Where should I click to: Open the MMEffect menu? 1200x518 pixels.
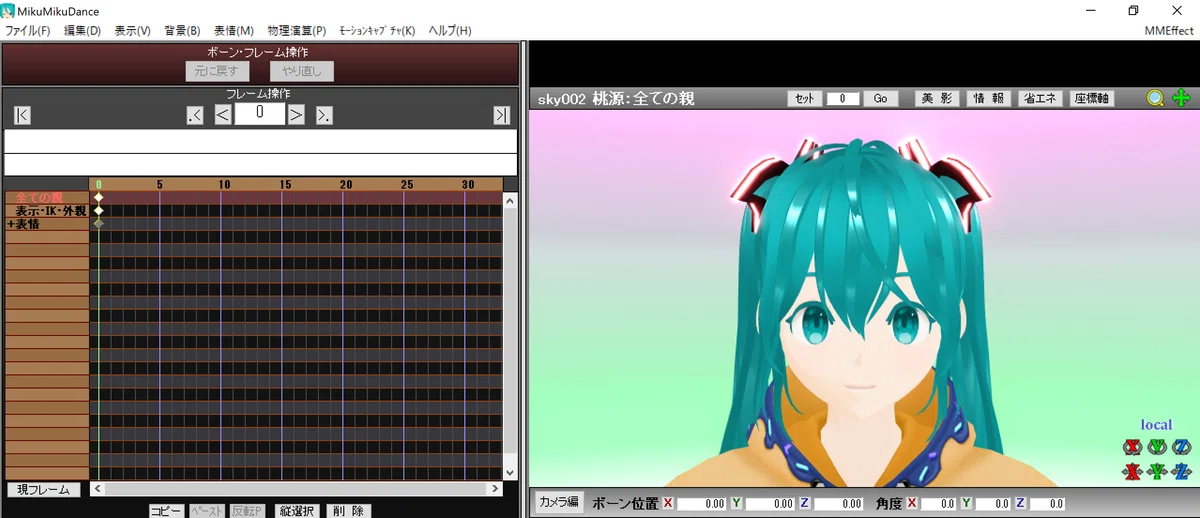click(x=1169, y=31)
